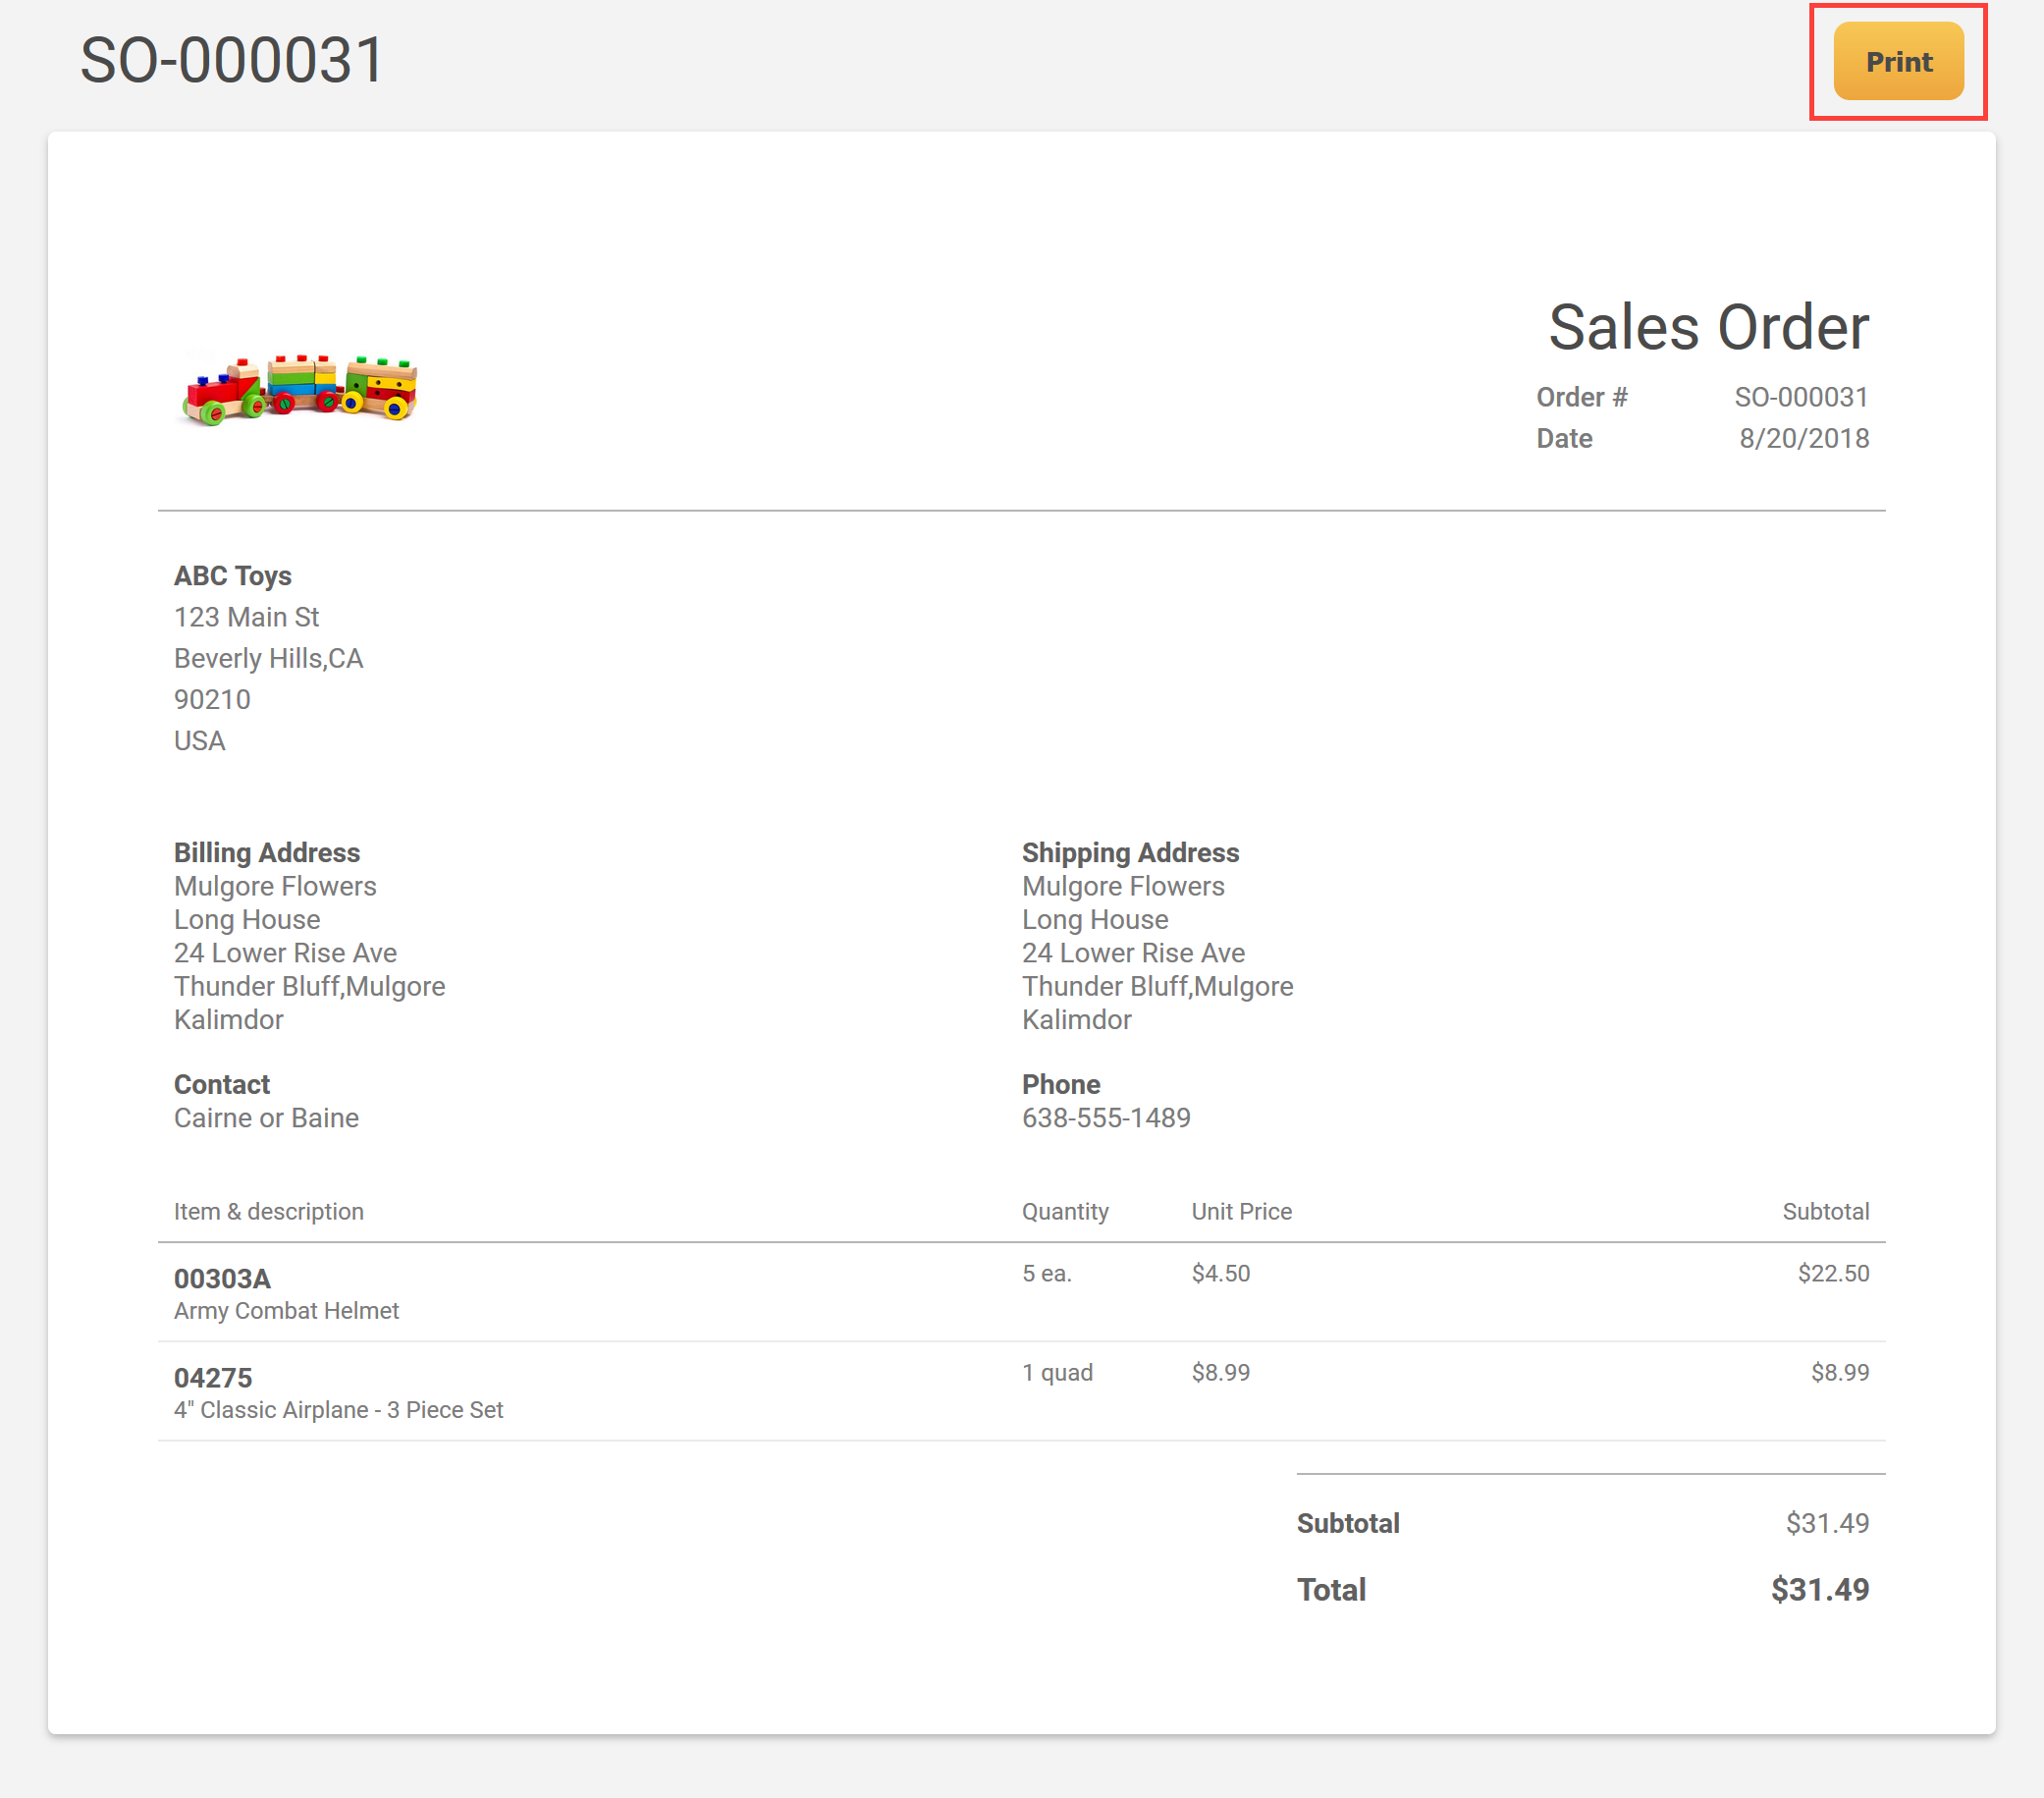Click the Army Combat Helmet description

286,1311
